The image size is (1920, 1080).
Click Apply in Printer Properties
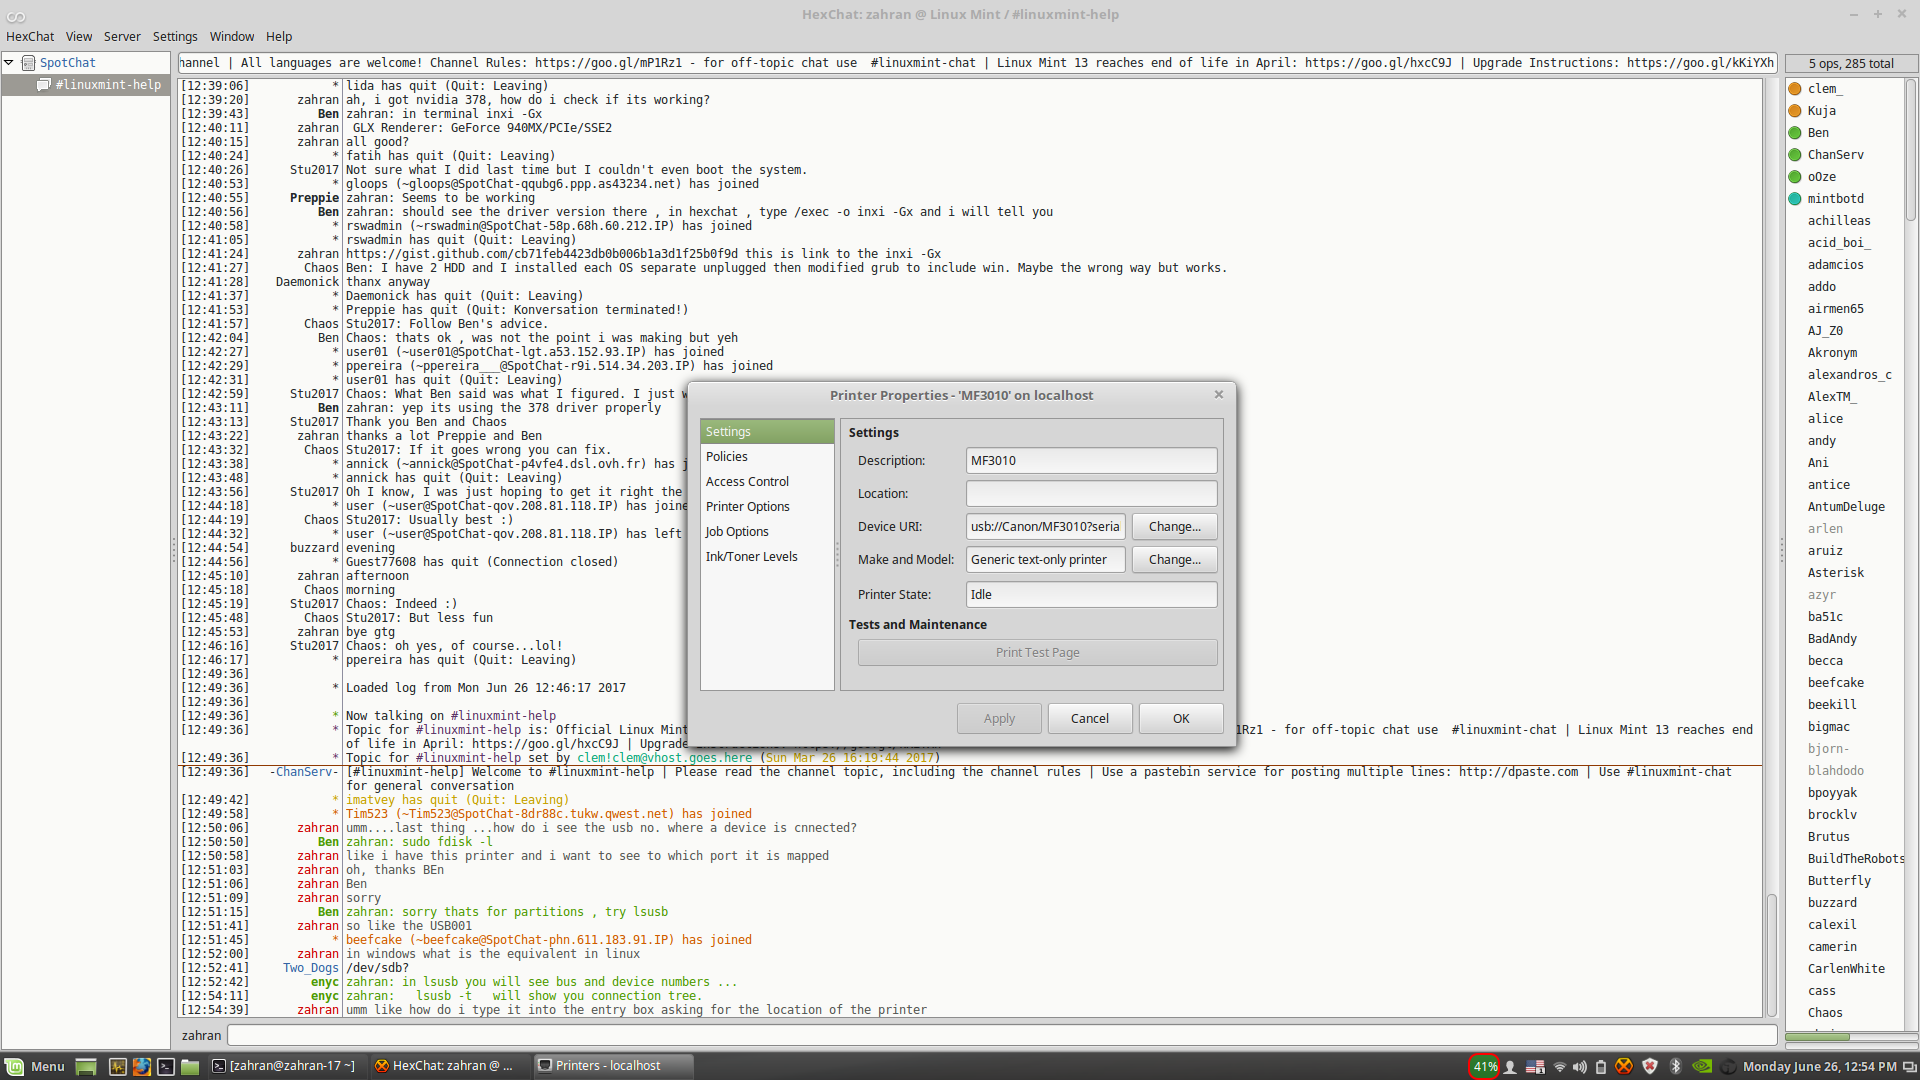[999, 719]
